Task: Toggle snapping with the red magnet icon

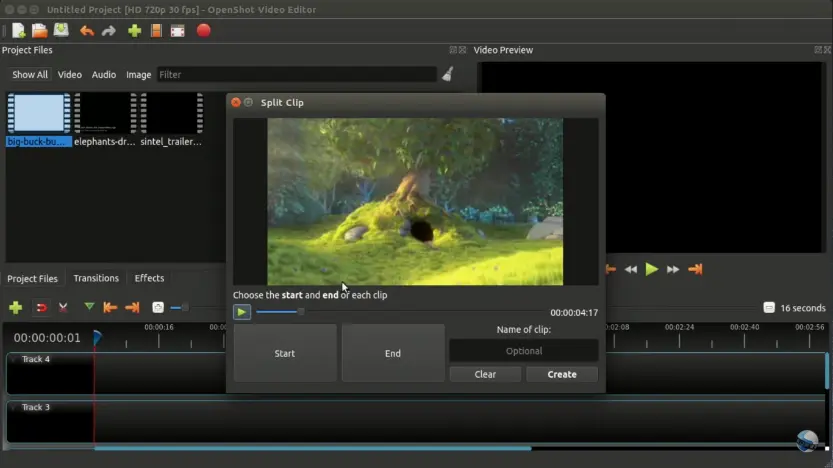Action: tap(41, 308)
